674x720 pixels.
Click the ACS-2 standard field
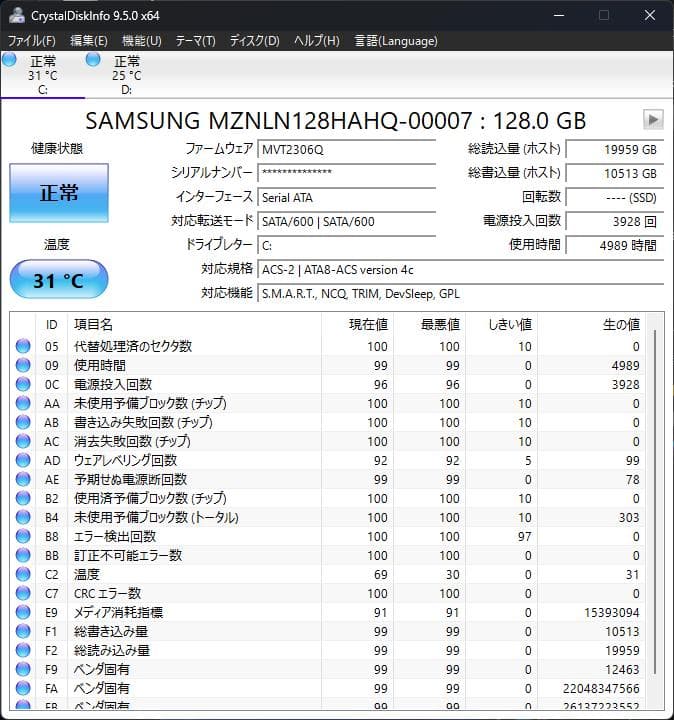click(461, 270)
